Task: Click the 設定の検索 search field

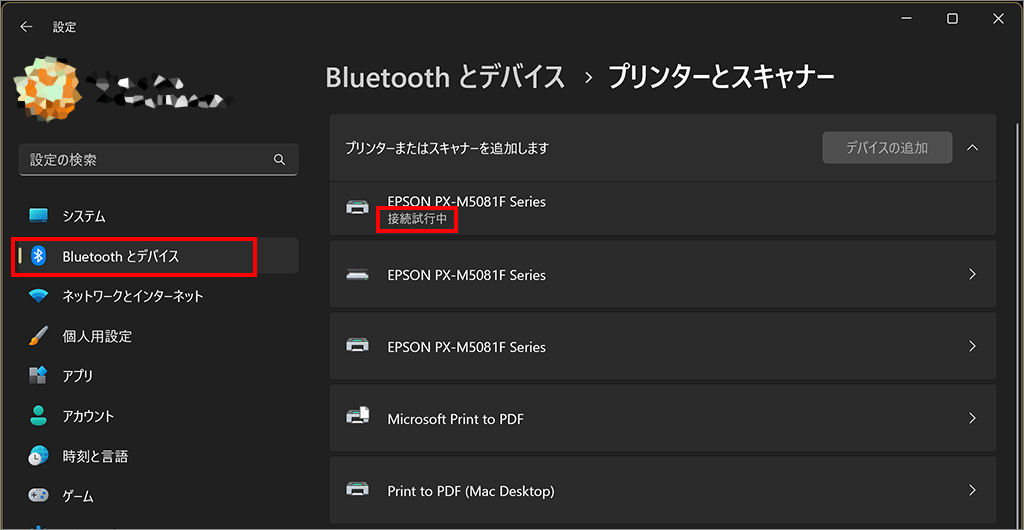Action: click(158, 160)
